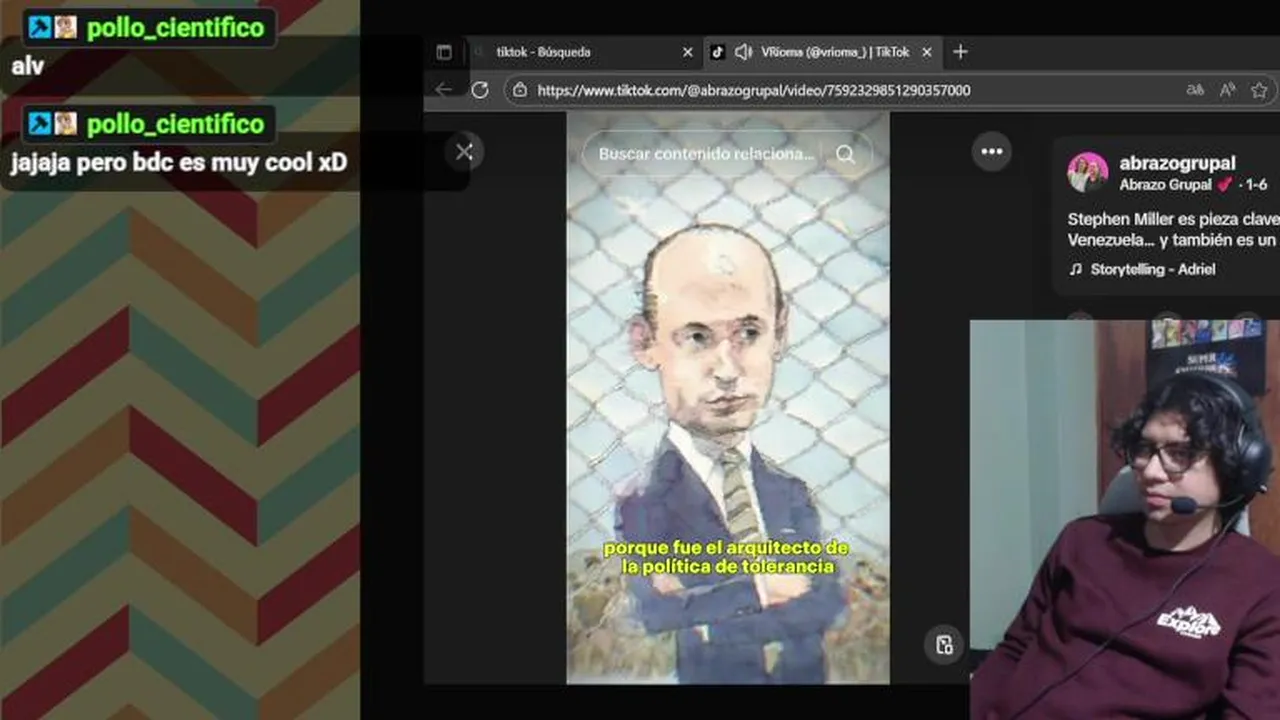
Task: View site information lock icon
Action: click(x=518, y=90)
